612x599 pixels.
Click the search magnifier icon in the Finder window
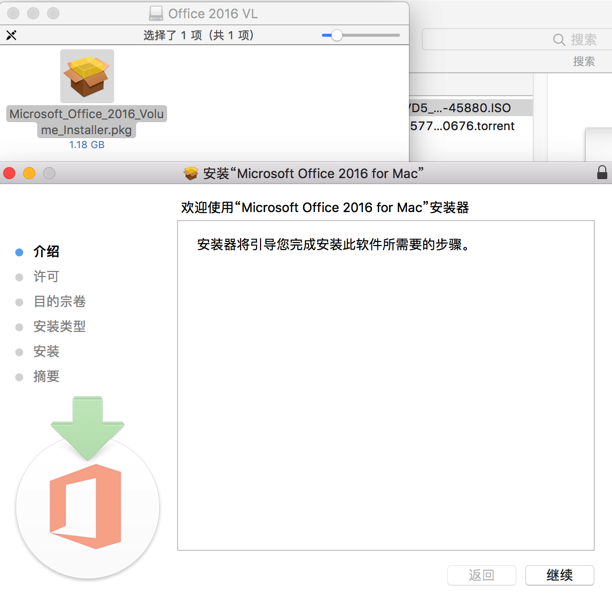pos(559,39)
